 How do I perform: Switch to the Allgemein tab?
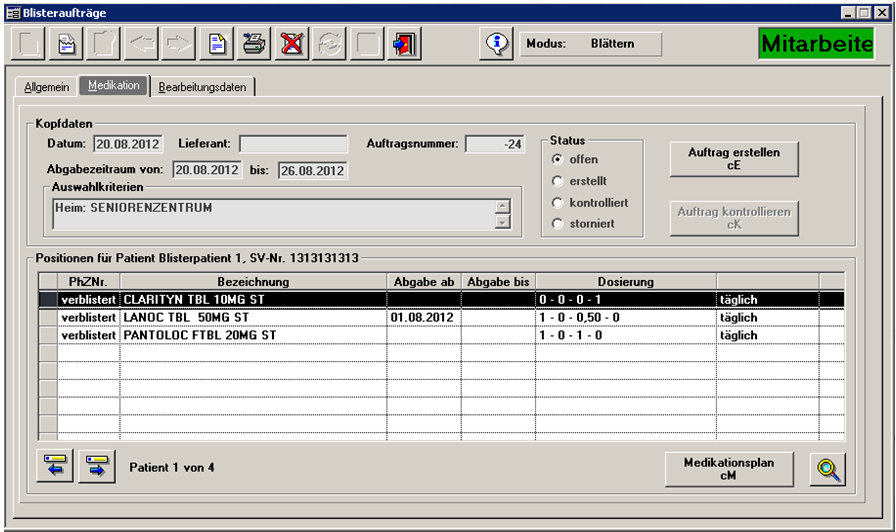[46, 87]
